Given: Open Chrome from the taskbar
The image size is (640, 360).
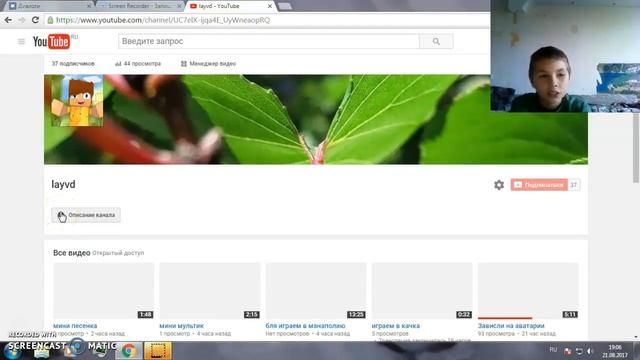Looking at the screenshot, I should 129,351.
